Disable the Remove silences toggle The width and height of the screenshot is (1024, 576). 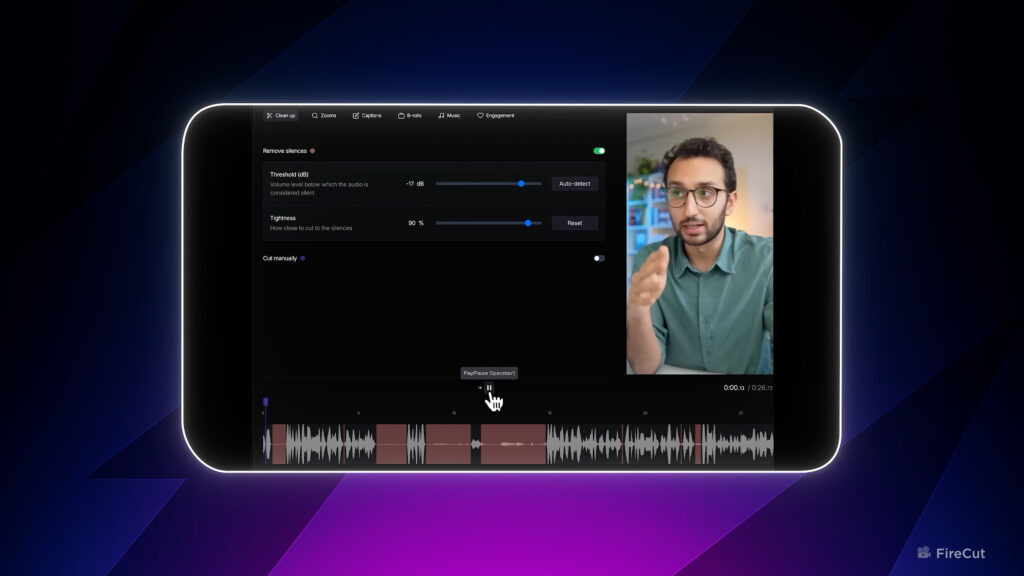click(599, 151)
